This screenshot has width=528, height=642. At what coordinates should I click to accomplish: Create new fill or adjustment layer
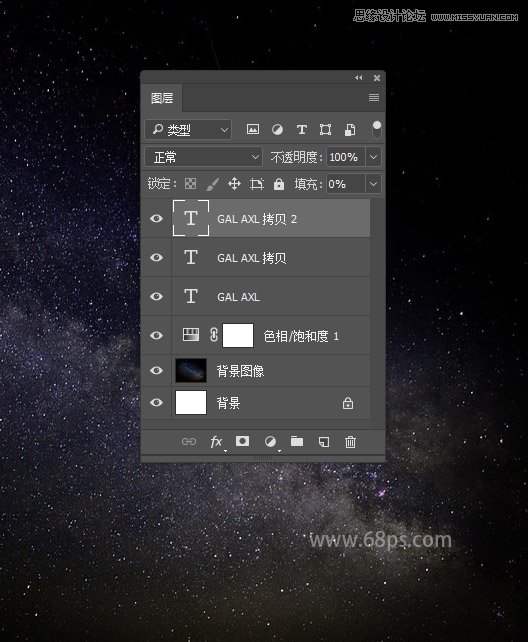coord(270,442)
